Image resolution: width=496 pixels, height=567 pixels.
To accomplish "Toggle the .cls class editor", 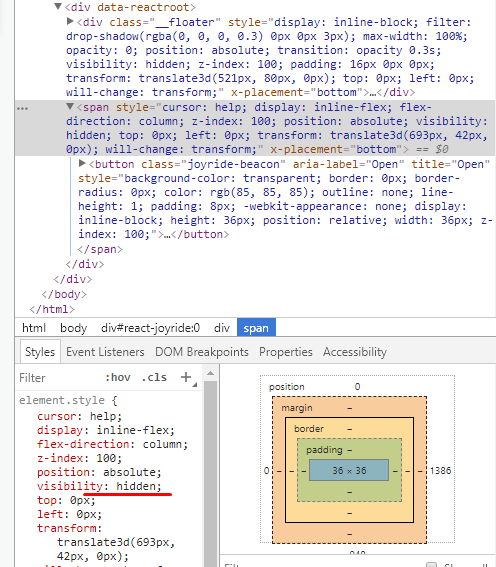I will (x=154, y=378).
